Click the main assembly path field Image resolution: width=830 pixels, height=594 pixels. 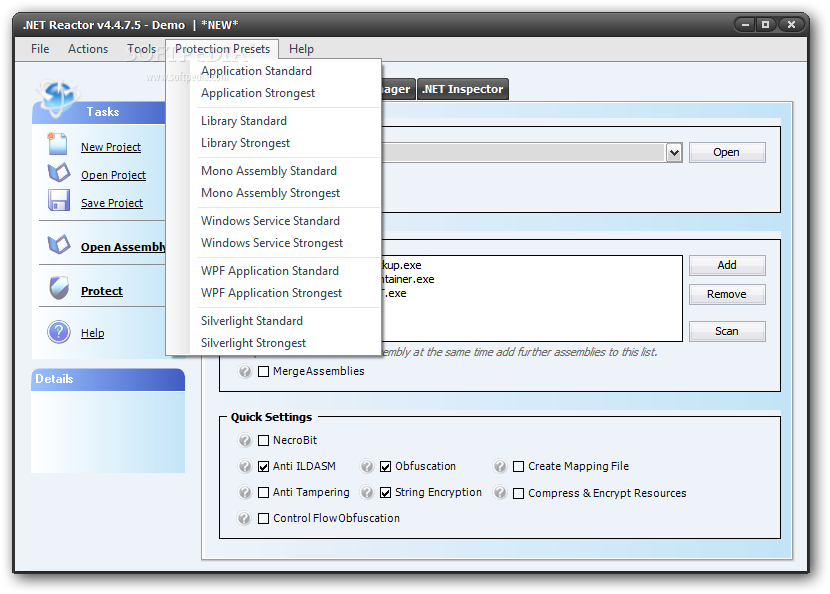click(523, 152)
